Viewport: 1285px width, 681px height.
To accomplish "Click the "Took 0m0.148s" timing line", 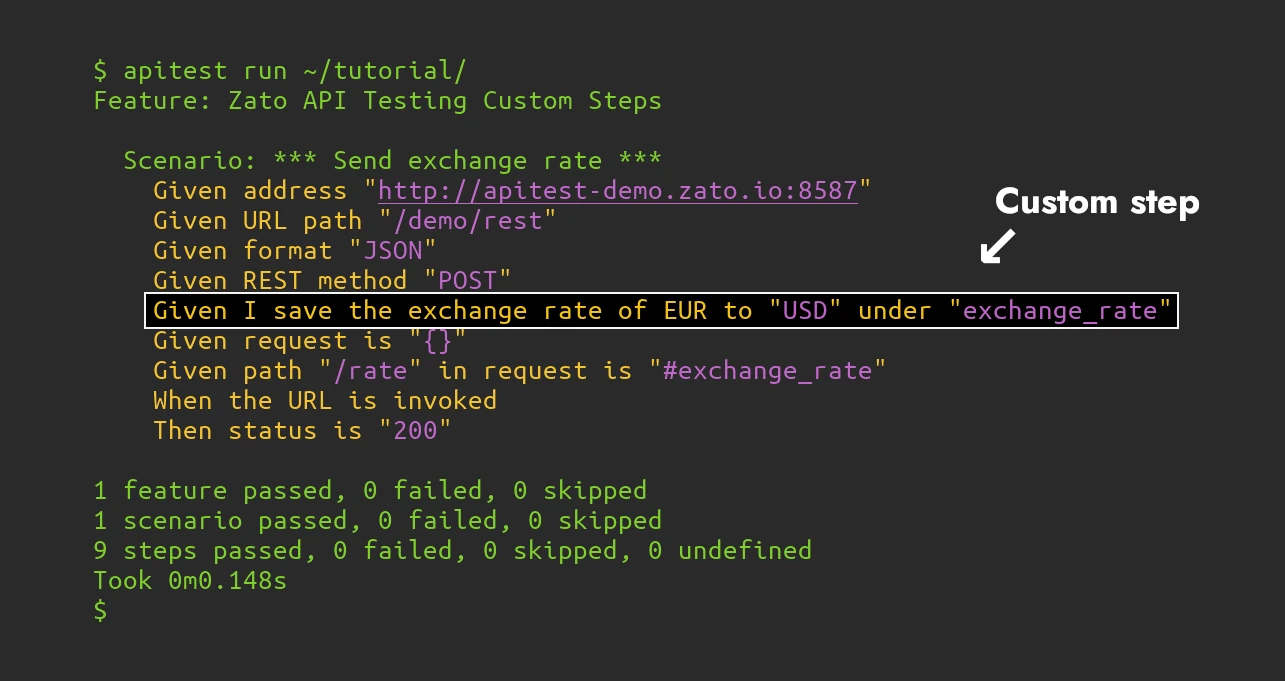I will coord(190,581).
